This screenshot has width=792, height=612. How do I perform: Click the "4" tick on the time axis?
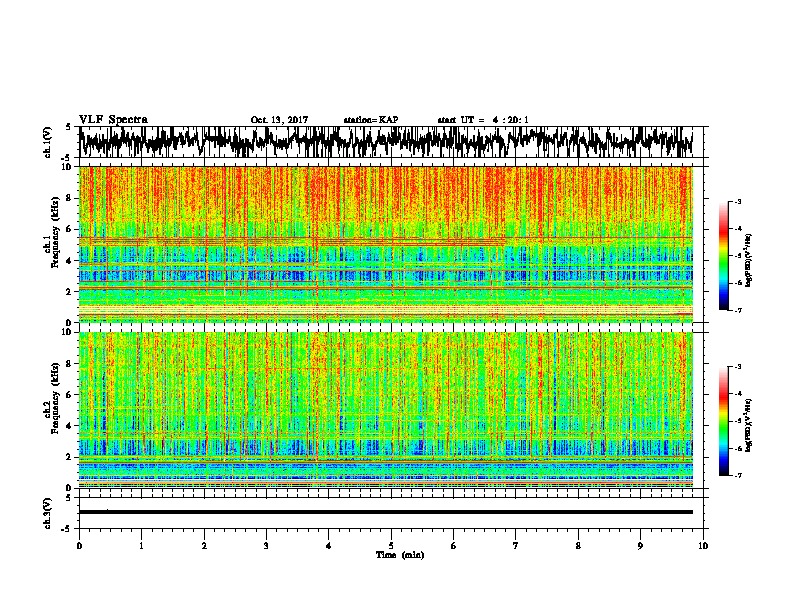tap(329, 546)
